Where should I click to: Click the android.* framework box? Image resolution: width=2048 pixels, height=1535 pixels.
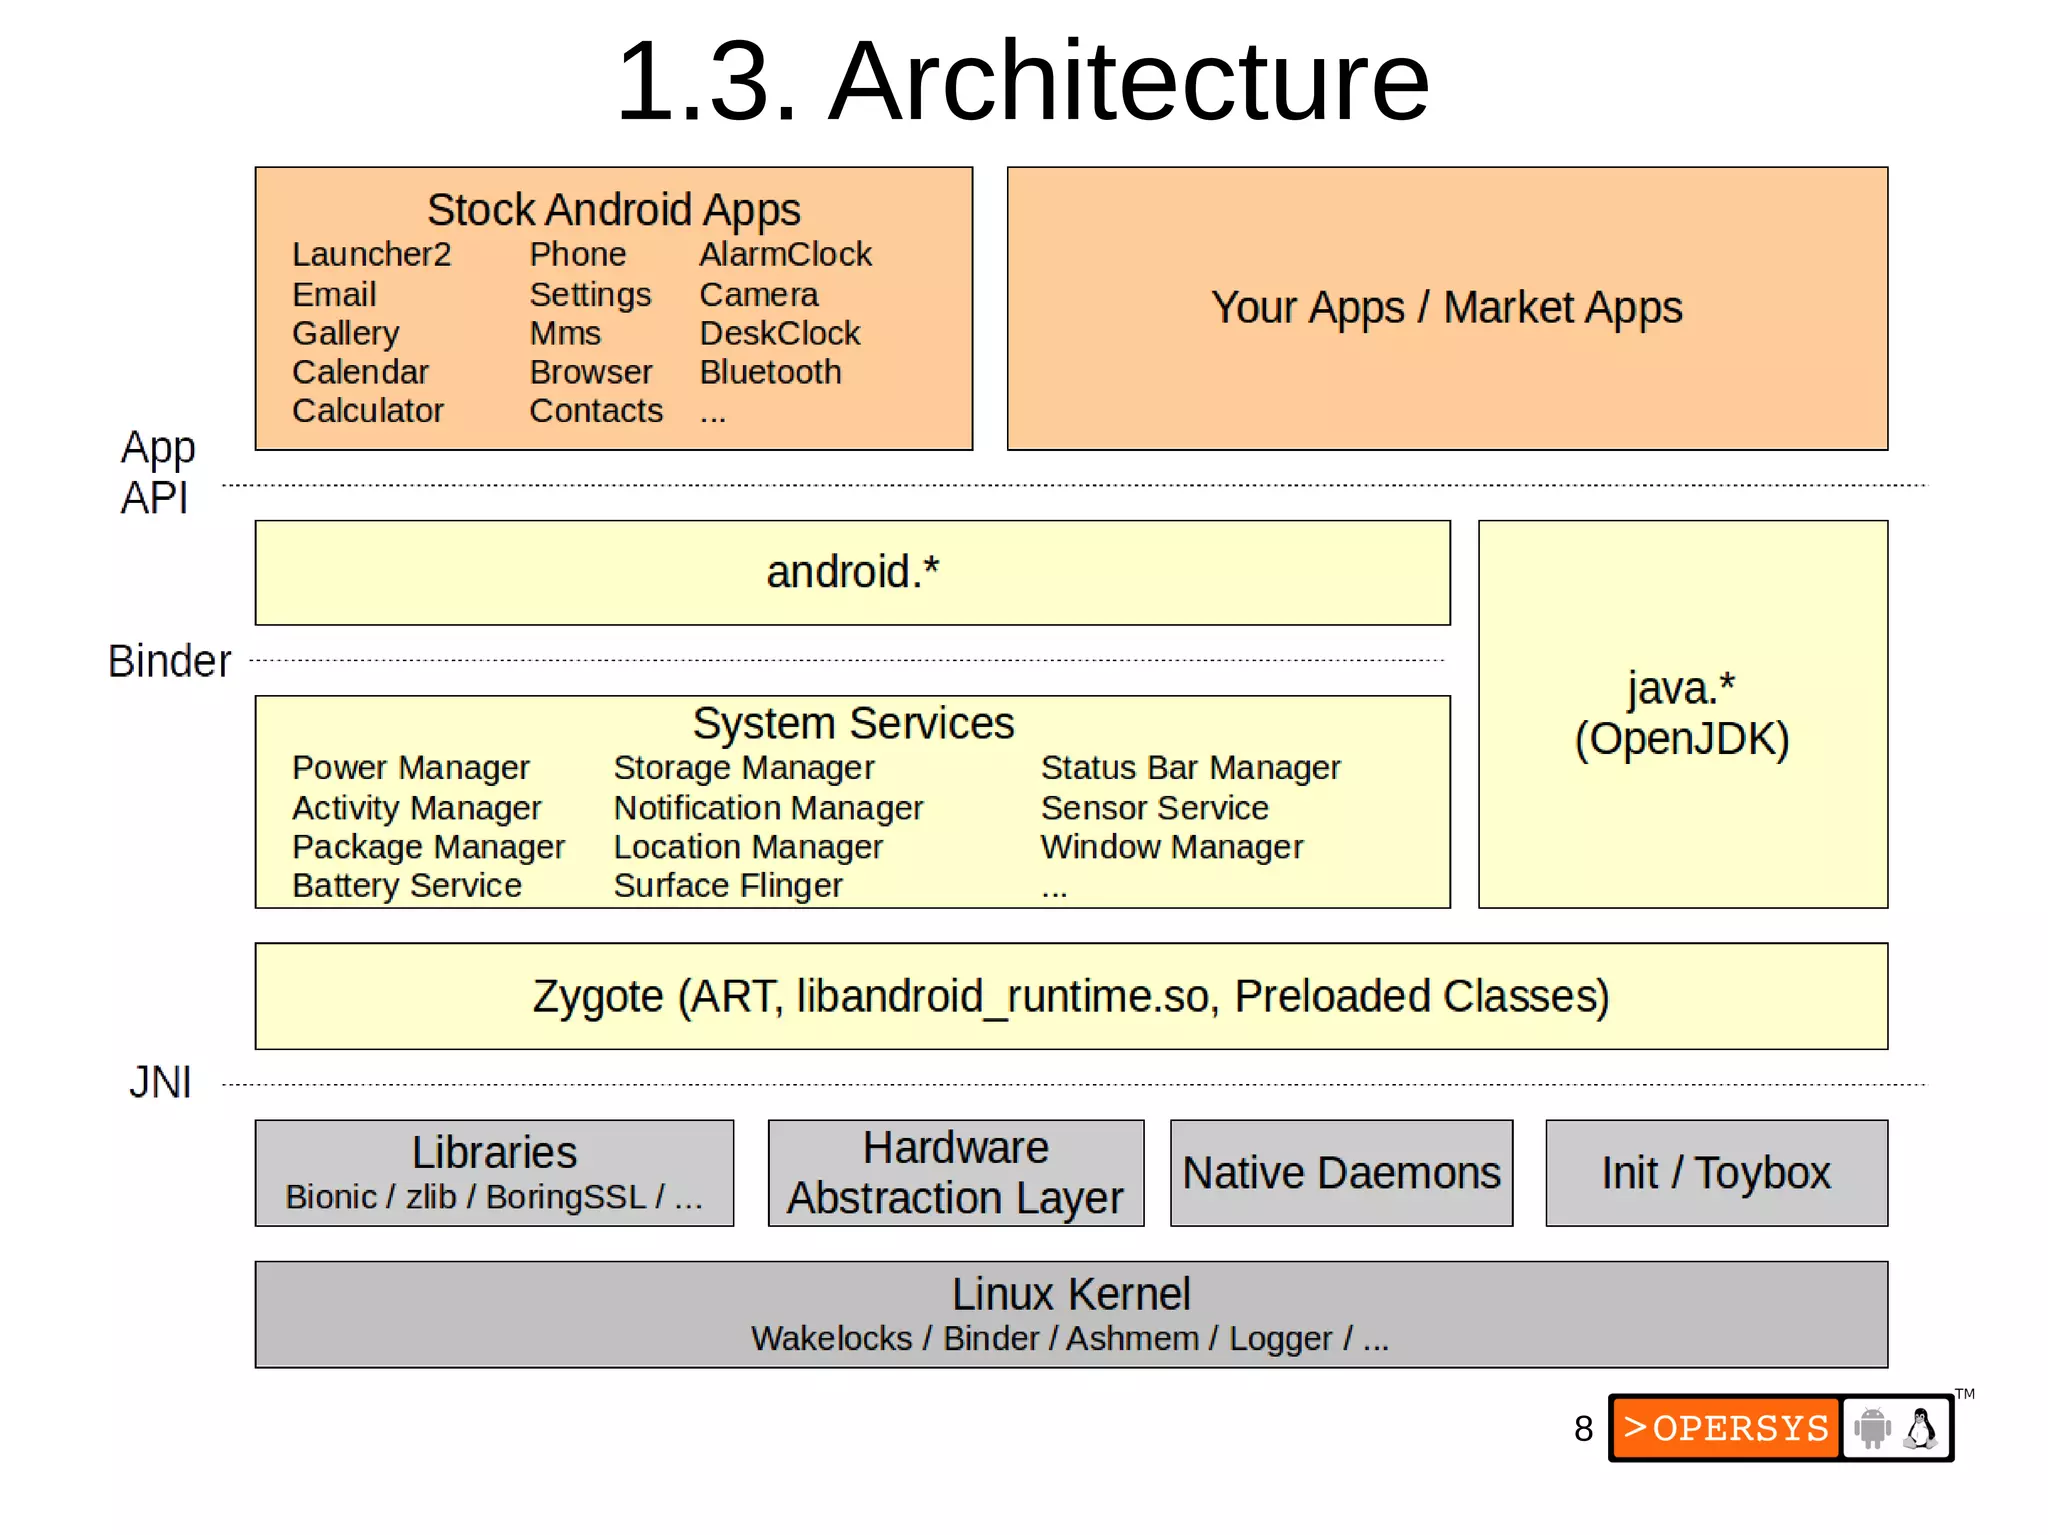pos(852,572)
